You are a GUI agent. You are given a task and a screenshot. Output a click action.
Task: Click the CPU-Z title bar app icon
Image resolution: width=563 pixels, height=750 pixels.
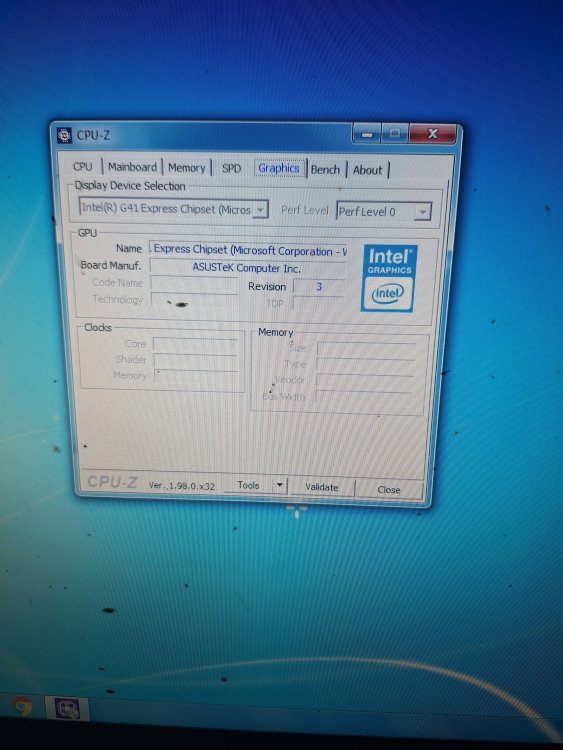(x=64, y=135)
